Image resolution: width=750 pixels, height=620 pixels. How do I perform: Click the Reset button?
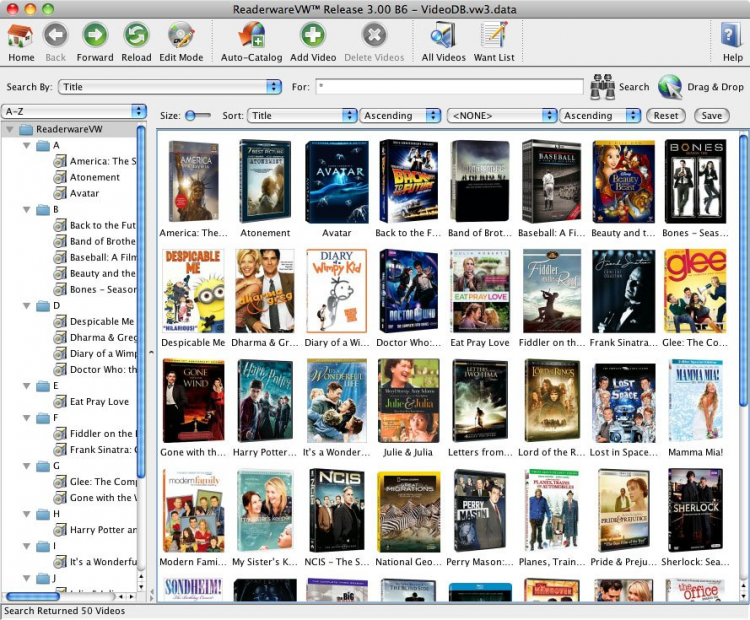click(x=666, y=115)
